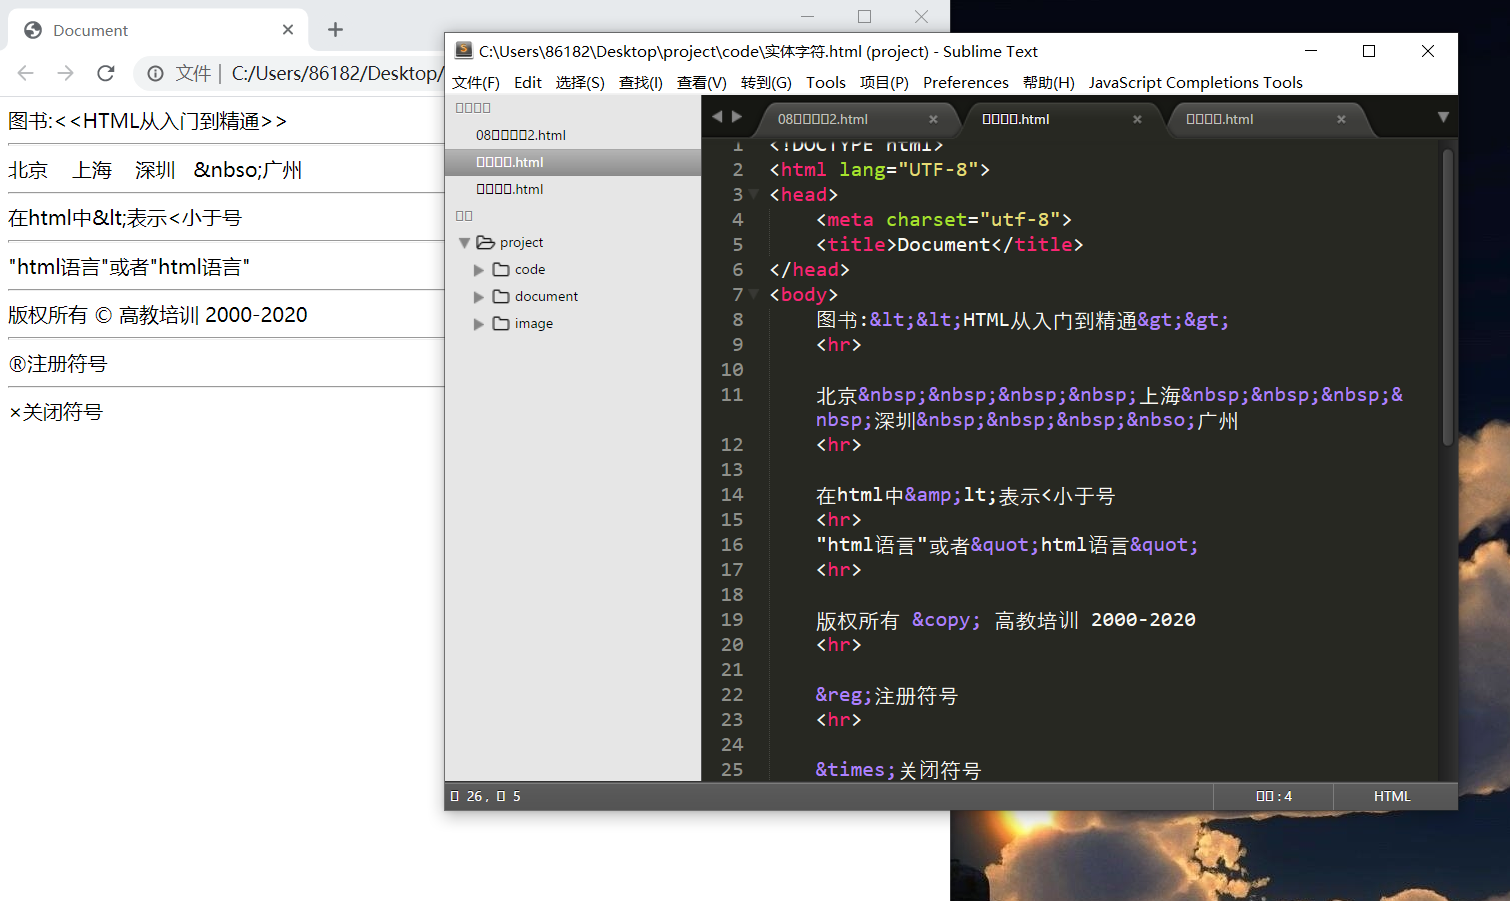Open JavaScript Completions Tools menu
The height and width of the screenshot is (901, 1510).
click(x=1195, y=82)
